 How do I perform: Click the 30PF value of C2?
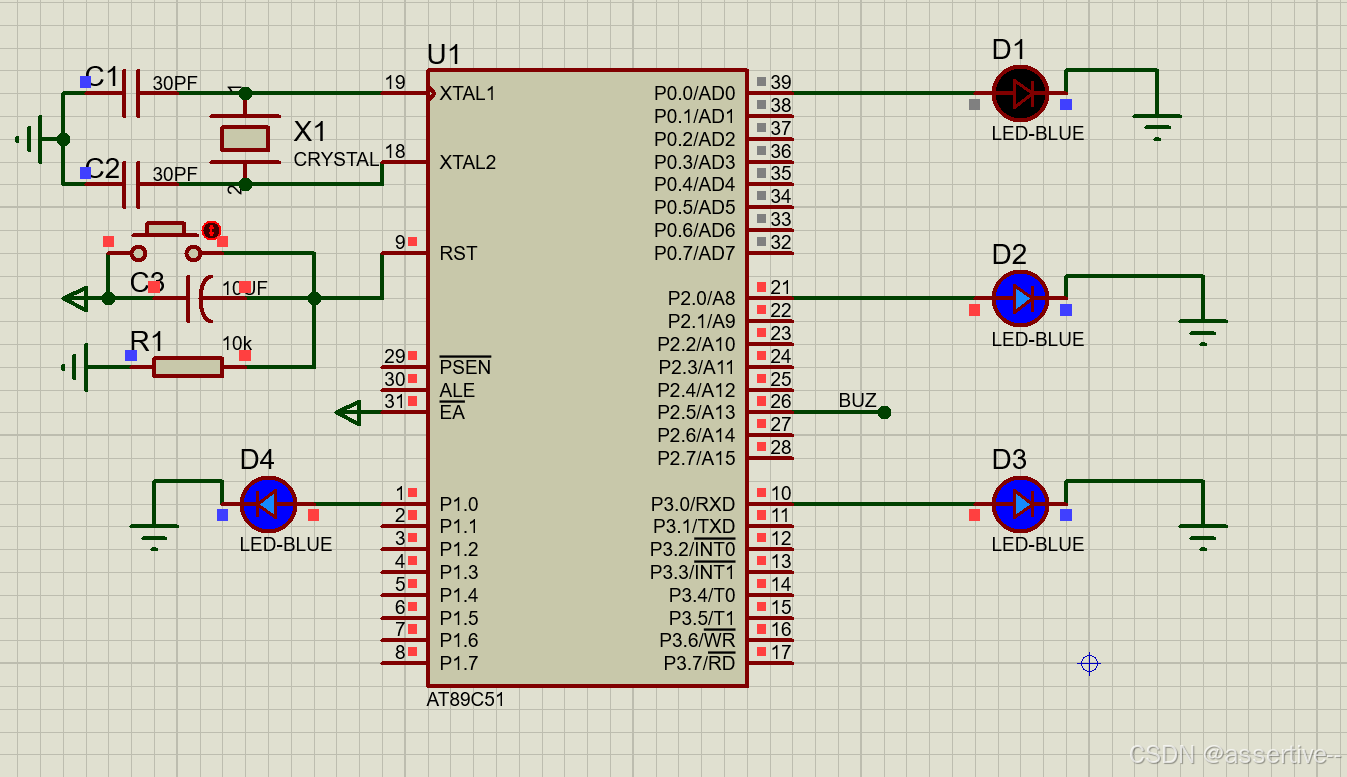pos(175,174)
